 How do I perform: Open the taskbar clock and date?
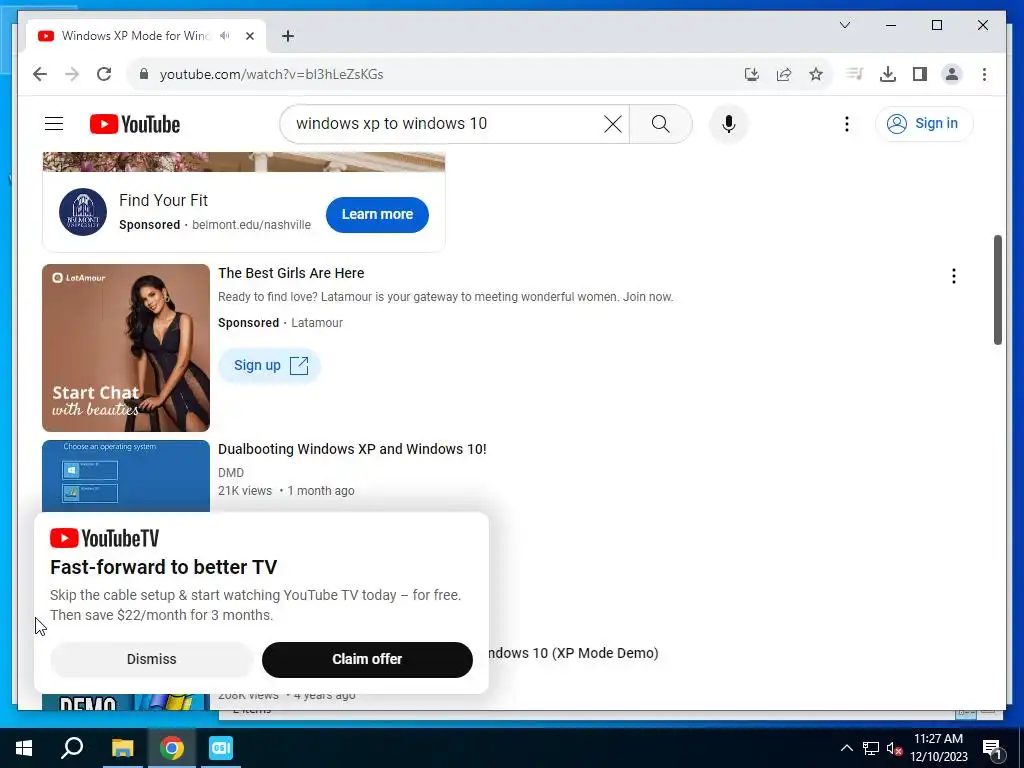coord(939,748)
